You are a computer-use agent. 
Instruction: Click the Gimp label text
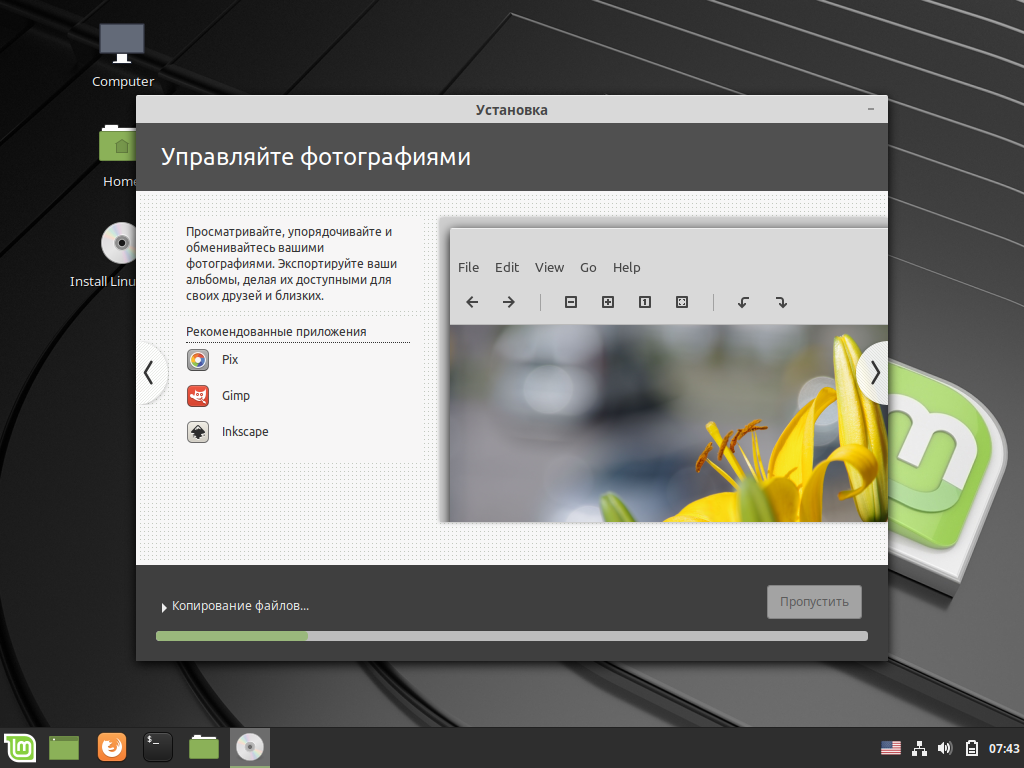(236, 396)
